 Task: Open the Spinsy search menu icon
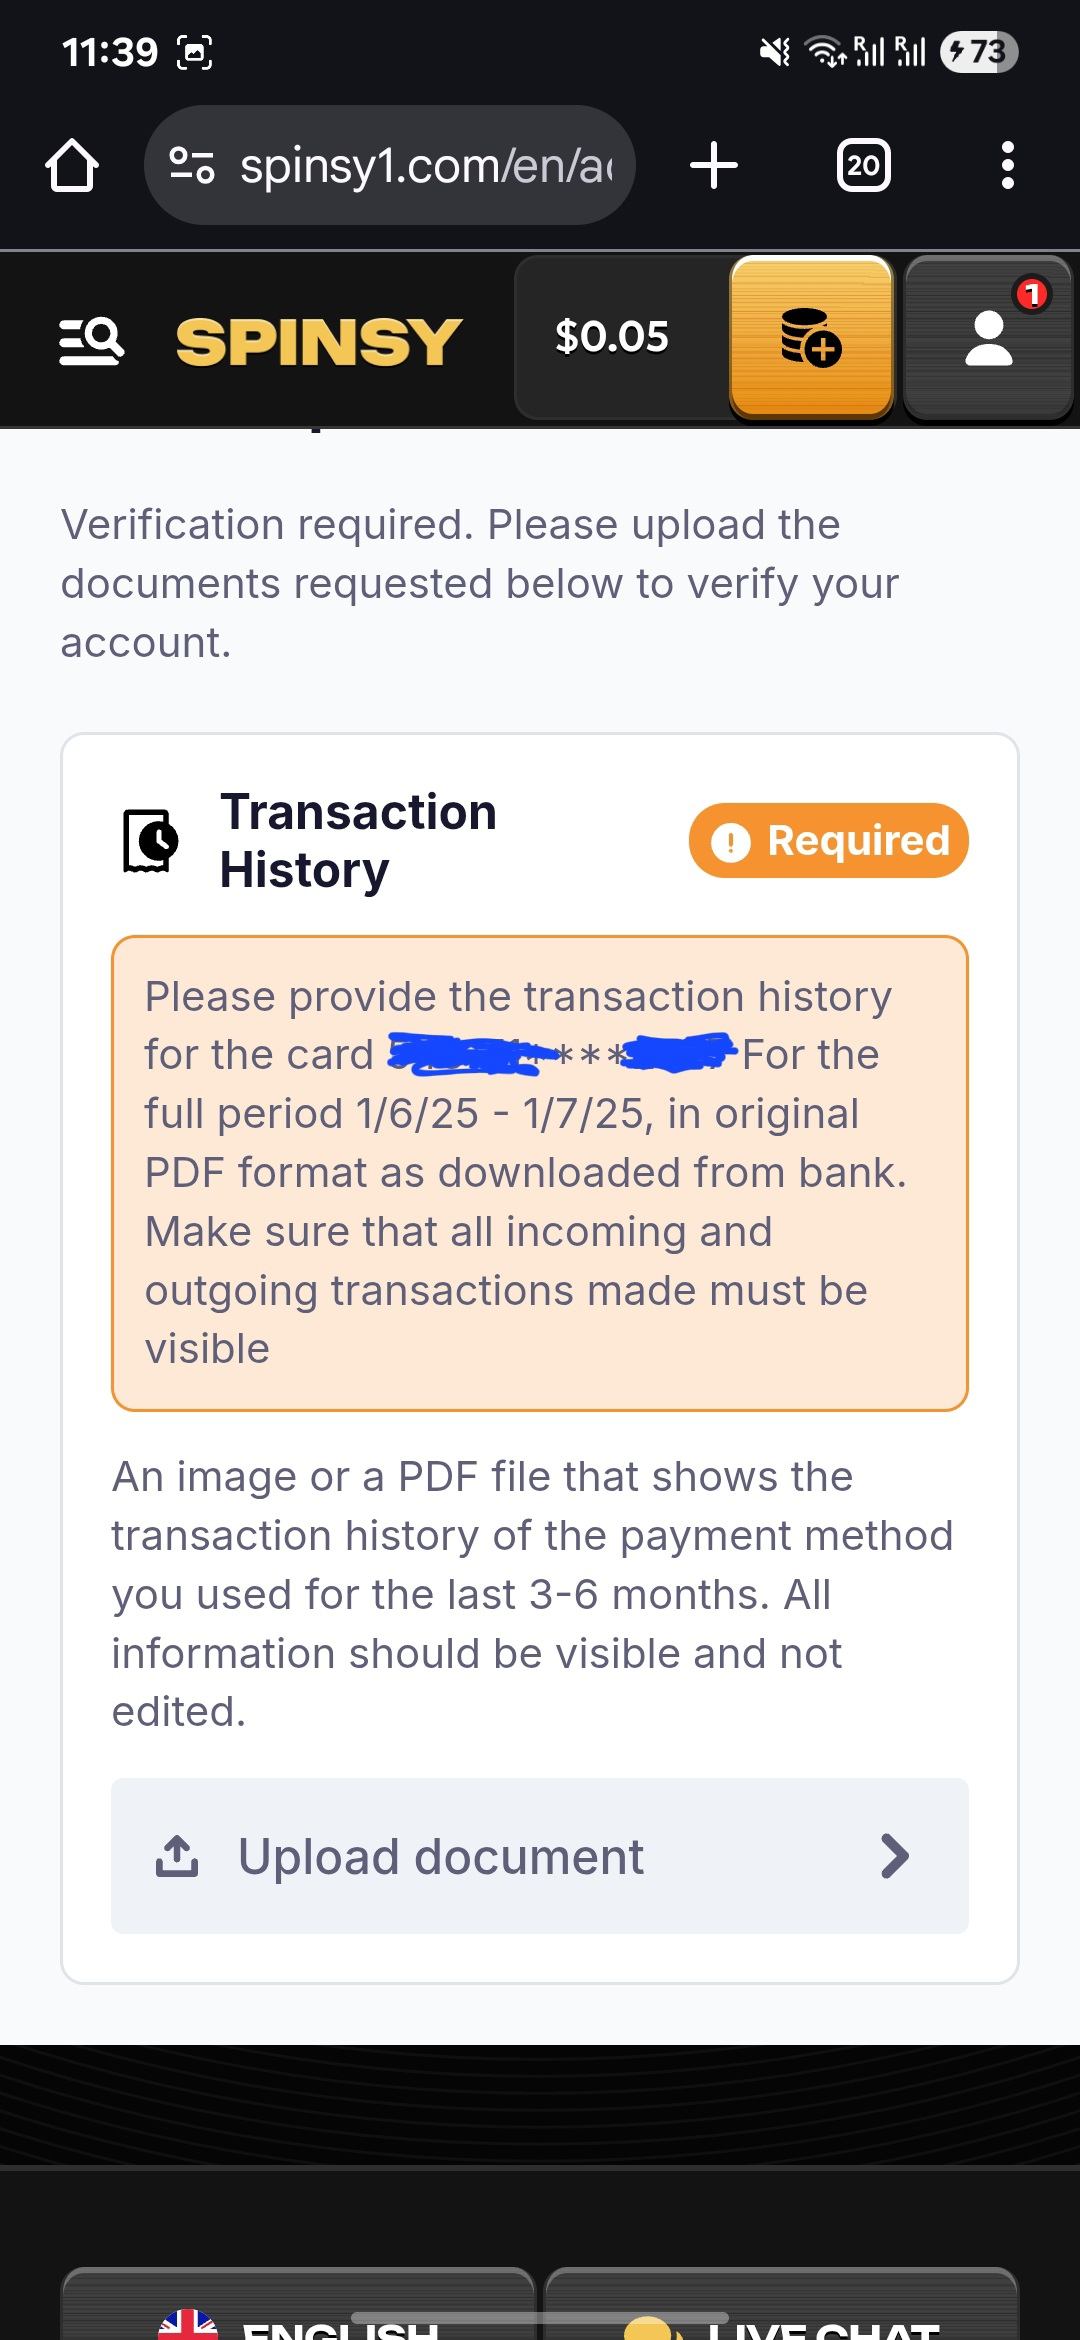coord(91,340)
